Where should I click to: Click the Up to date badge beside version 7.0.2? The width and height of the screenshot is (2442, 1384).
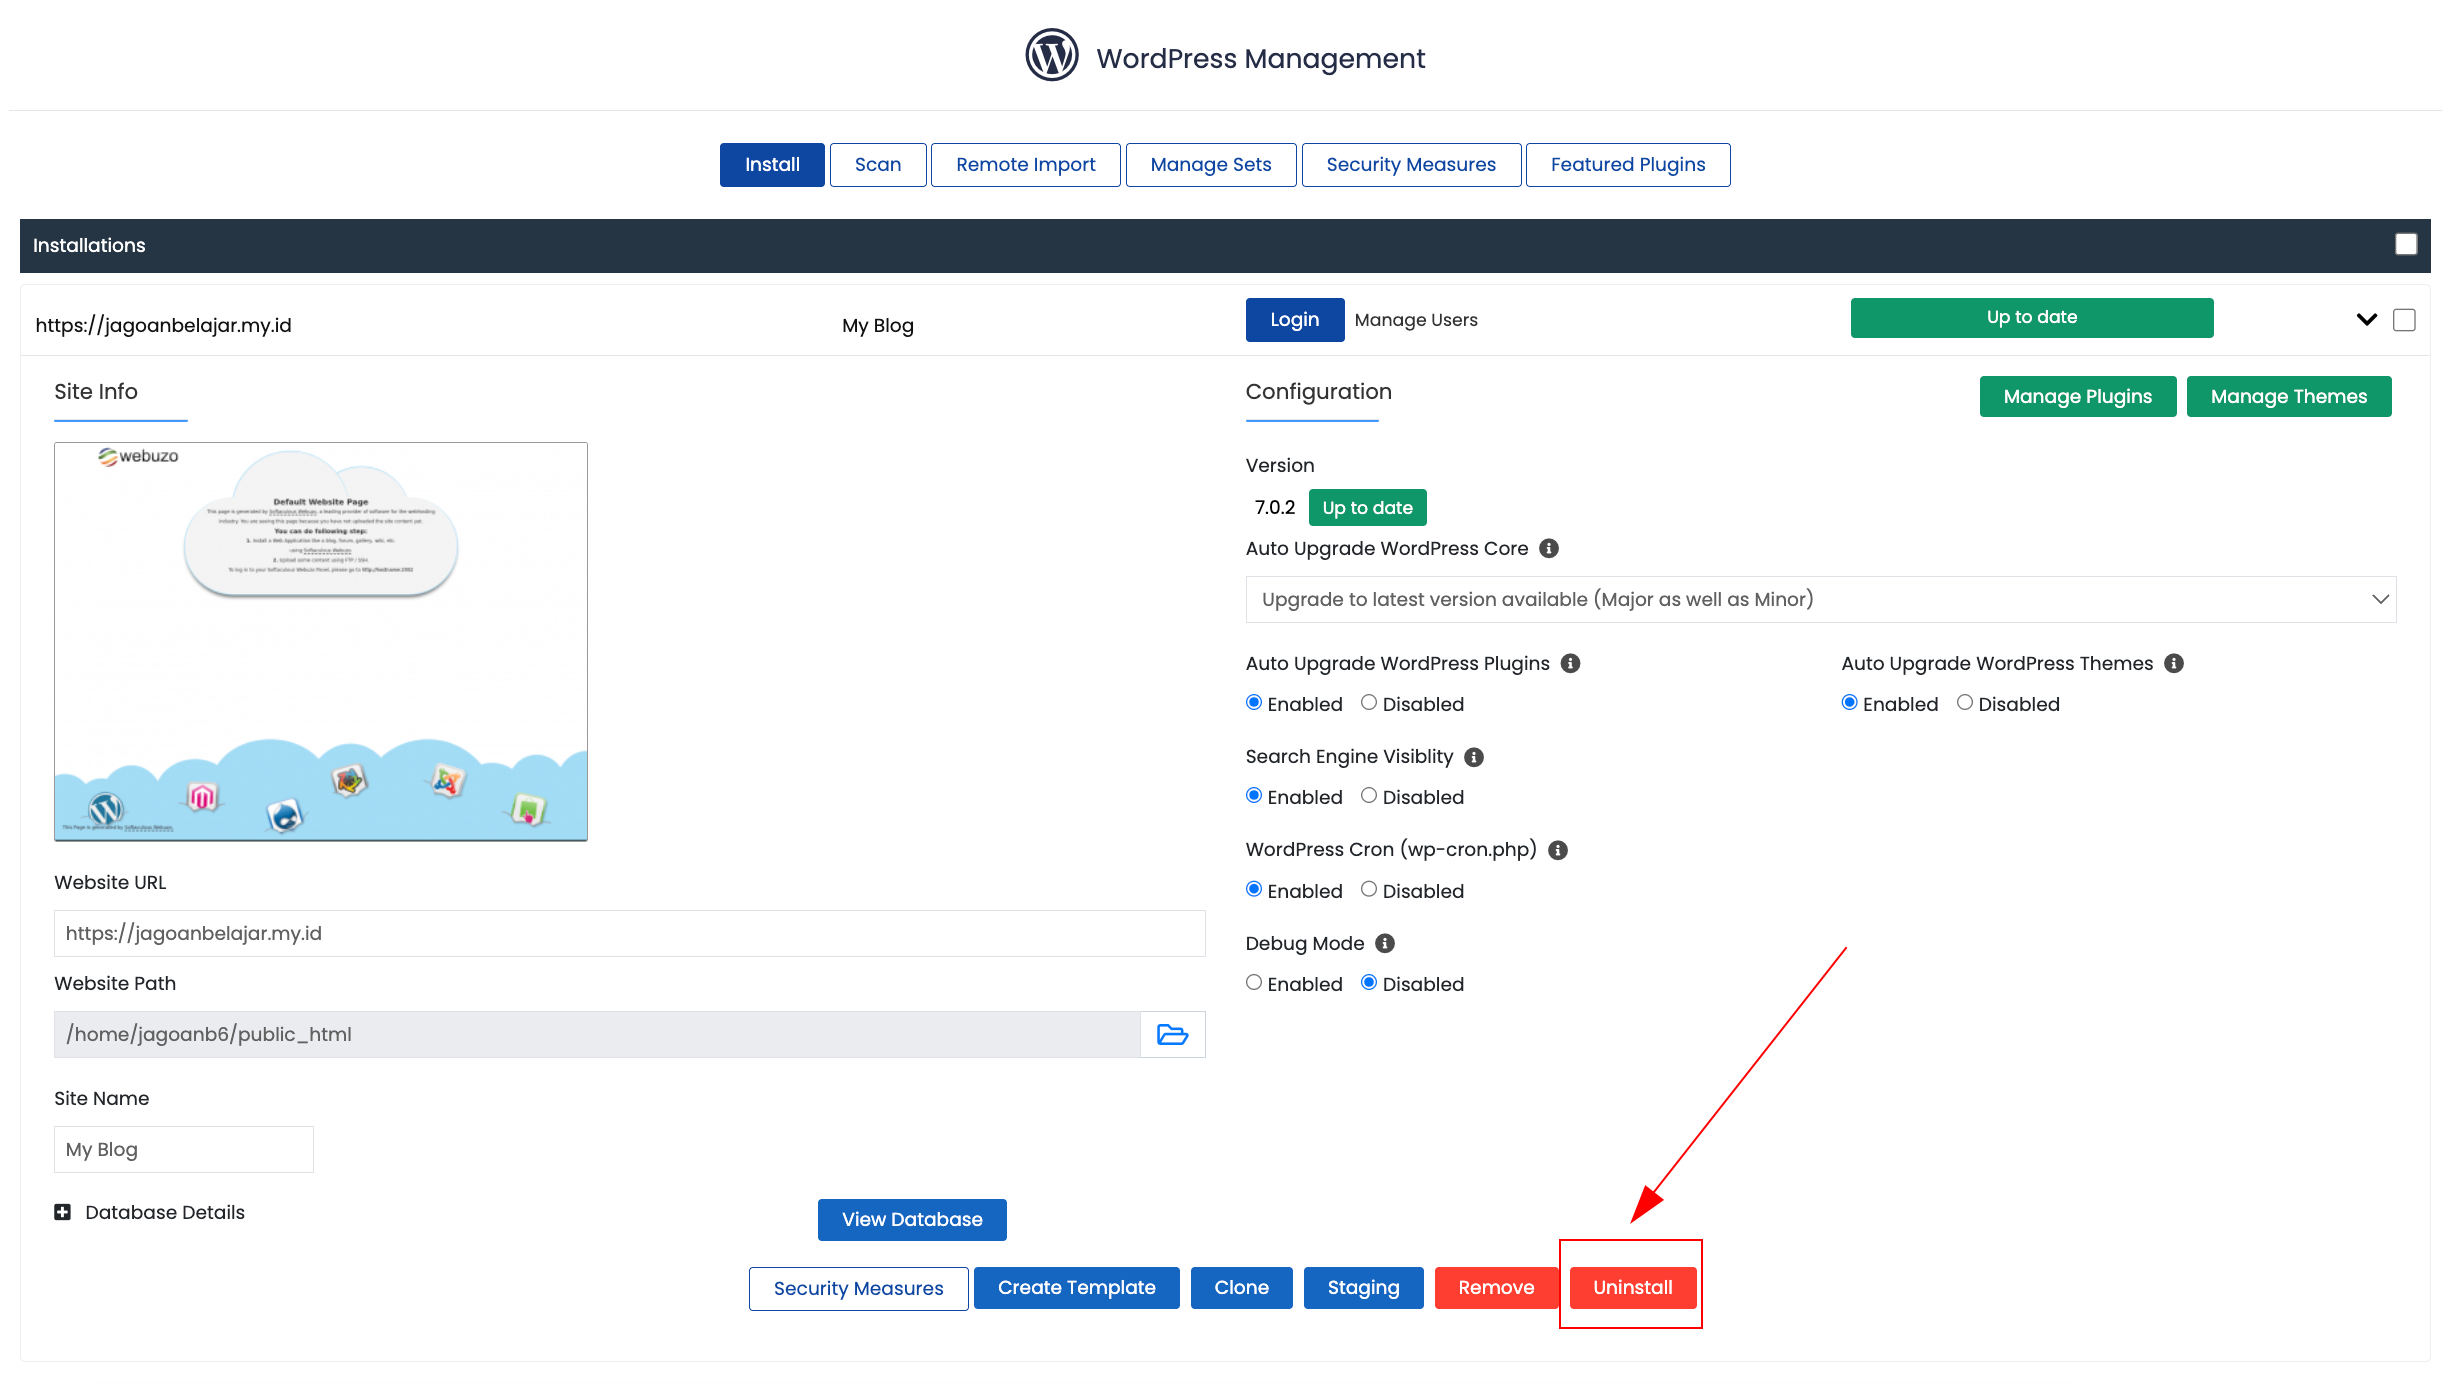click(x=1368, y=508)
